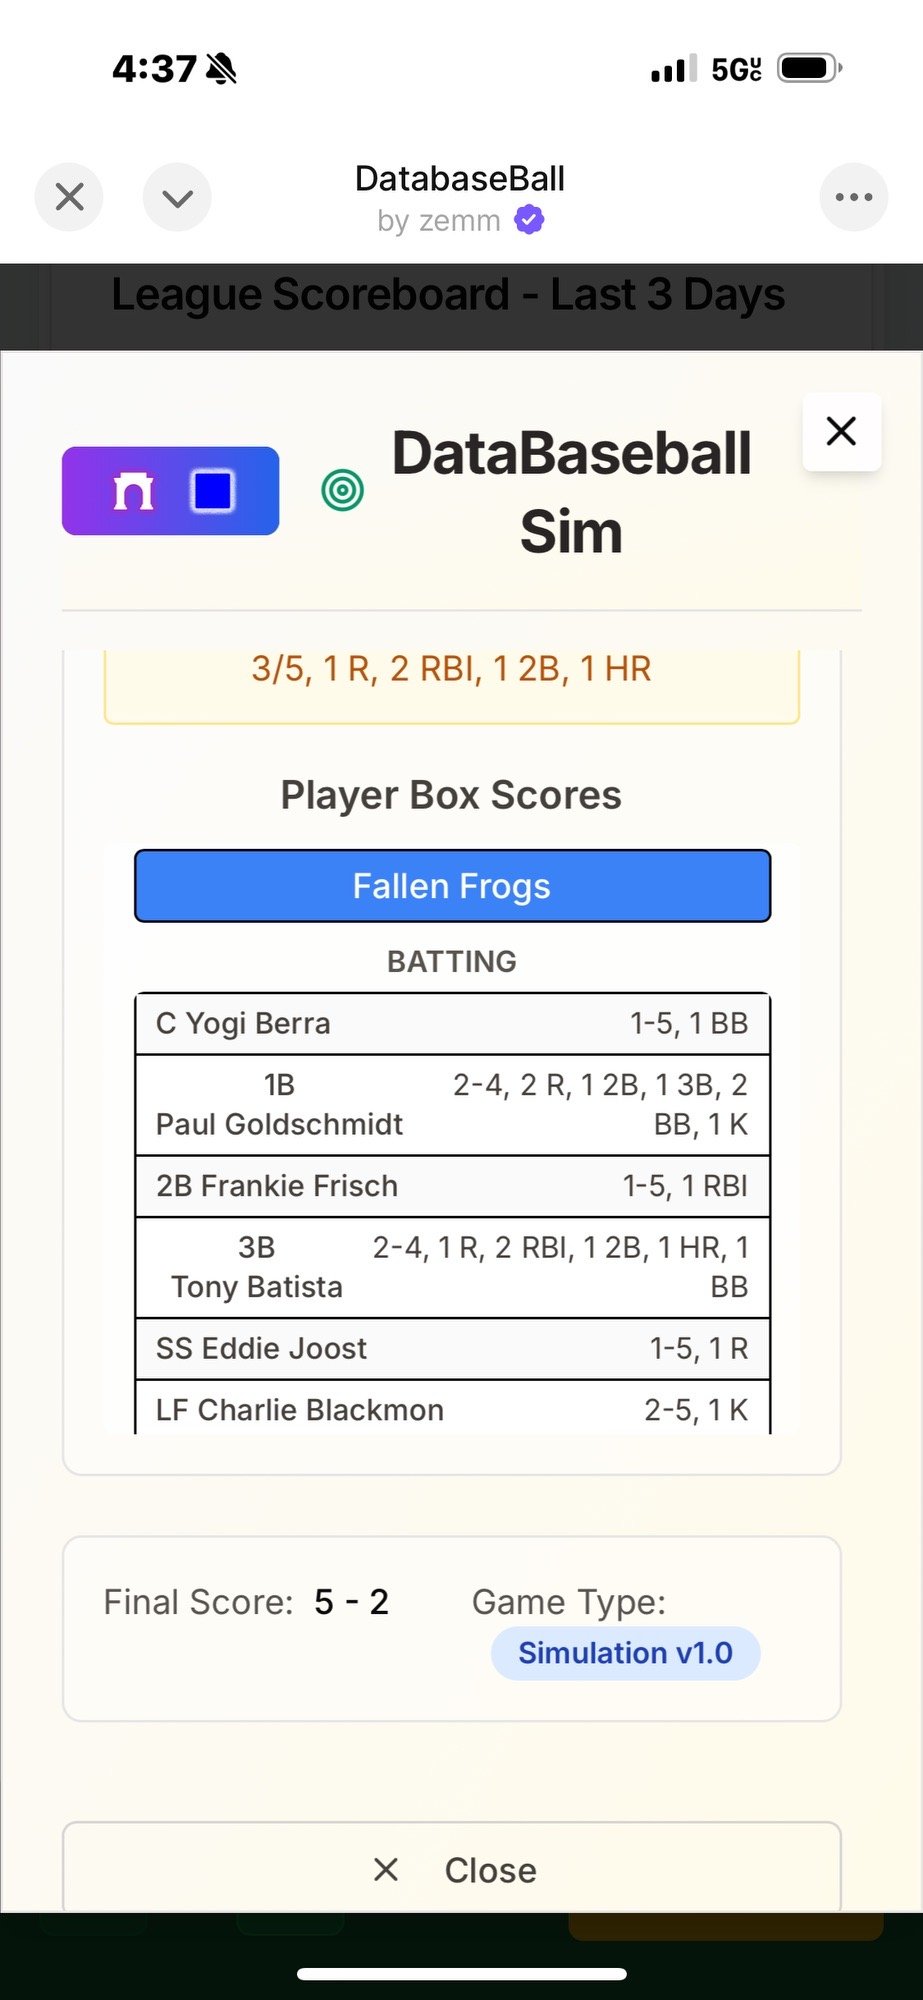Viewport: 923px width, 2000px height.
Task: Select the 2B Frankie Frisch row
Action: pyautogui.click(x=452, y=1186)
